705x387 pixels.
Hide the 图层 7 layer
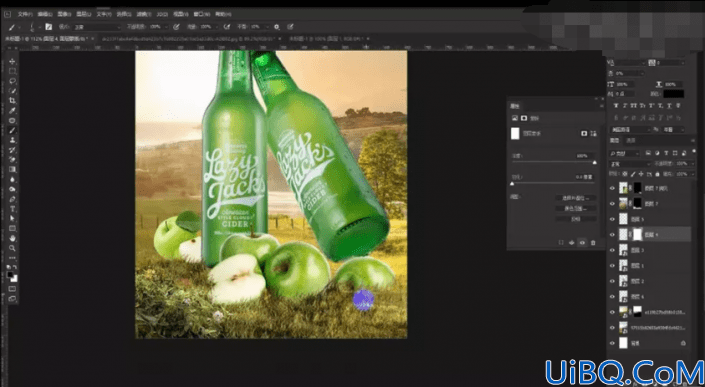coord(612,204)
